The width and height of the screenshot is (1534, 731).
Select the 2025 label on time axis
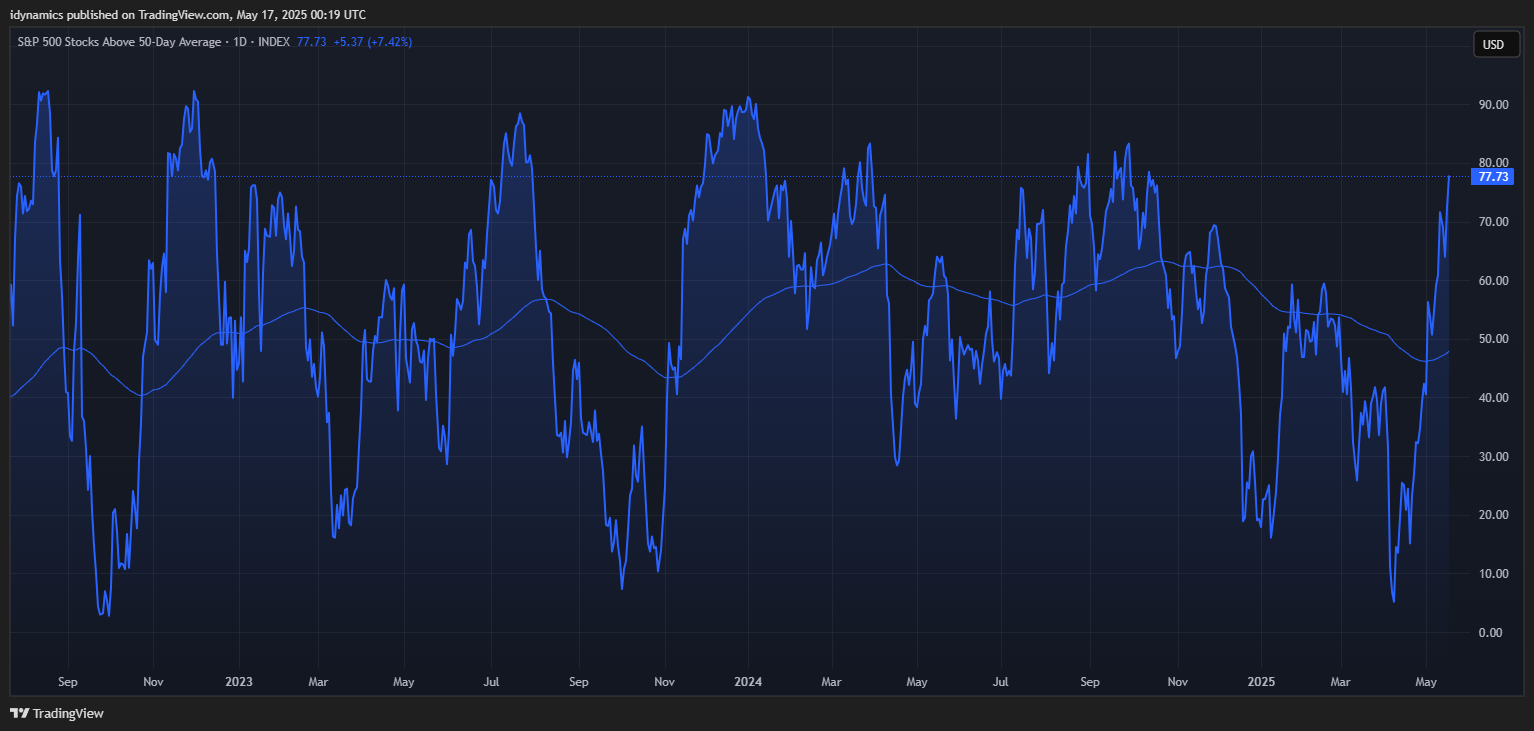(x=1261, y=682)
